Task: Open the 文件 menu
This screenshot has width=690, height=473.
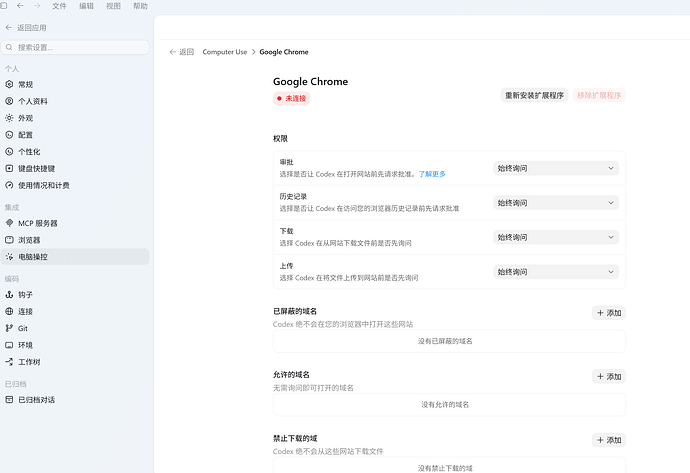Action: point(59,6)
